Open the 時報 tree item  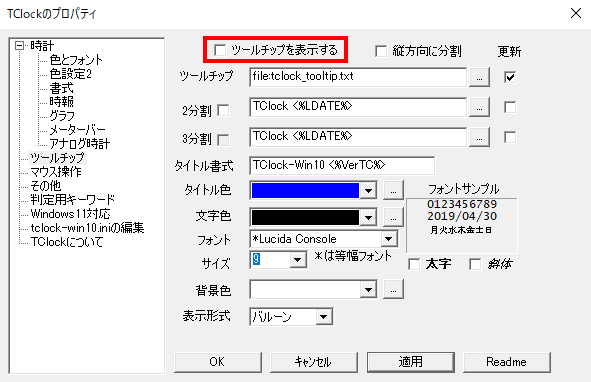click(61, 101)
